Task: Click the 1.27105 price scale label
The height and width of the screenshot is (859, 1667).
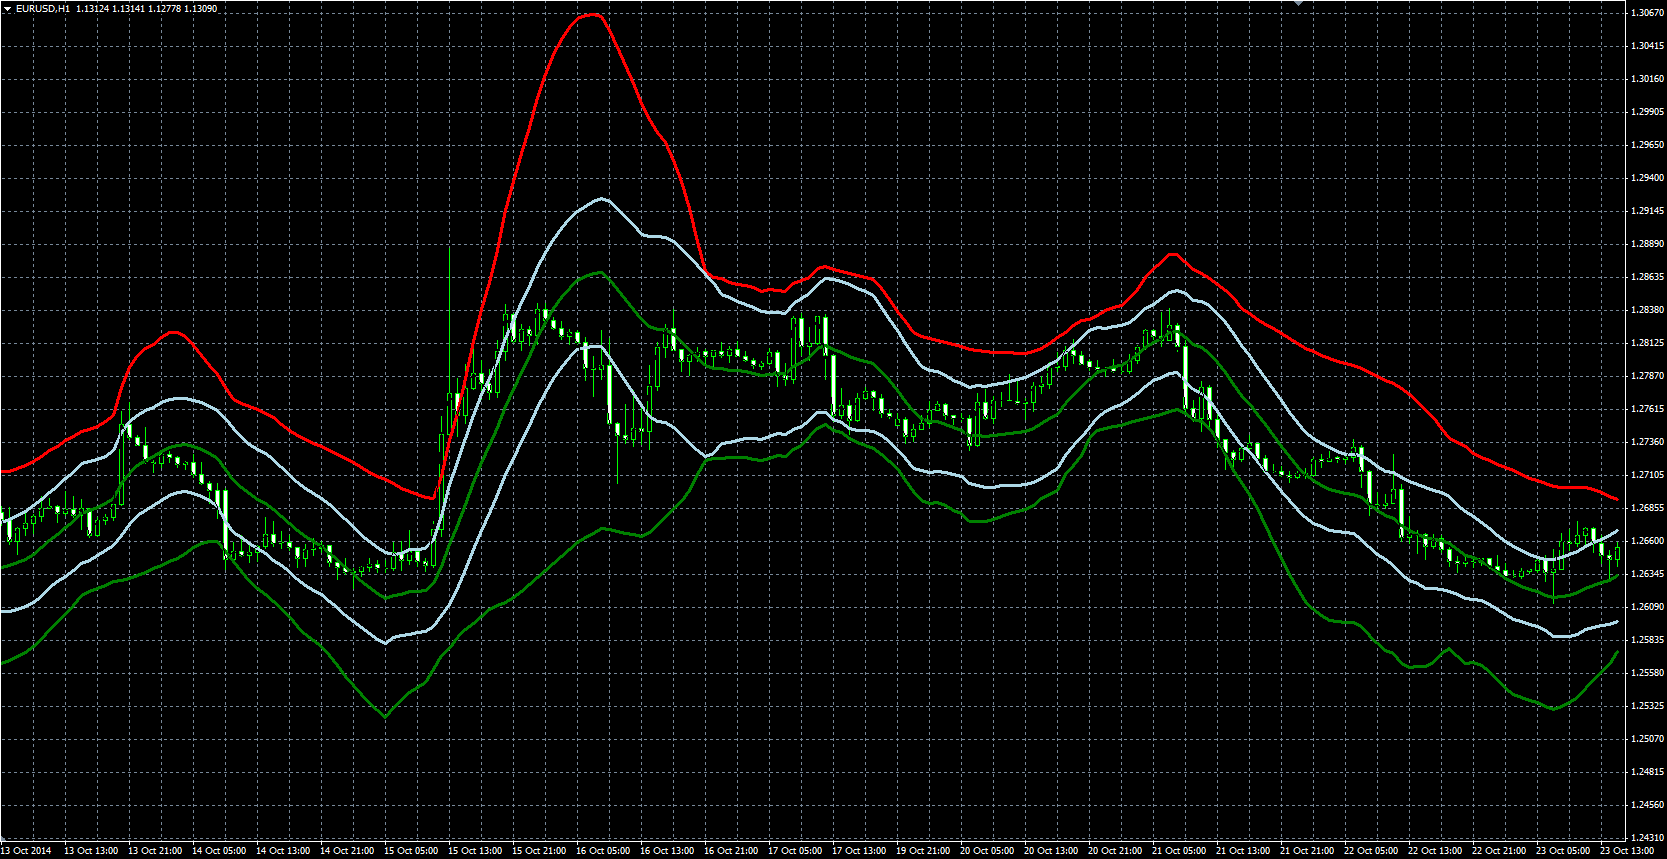Action: pyautogui.click(x=1647, y=475)
